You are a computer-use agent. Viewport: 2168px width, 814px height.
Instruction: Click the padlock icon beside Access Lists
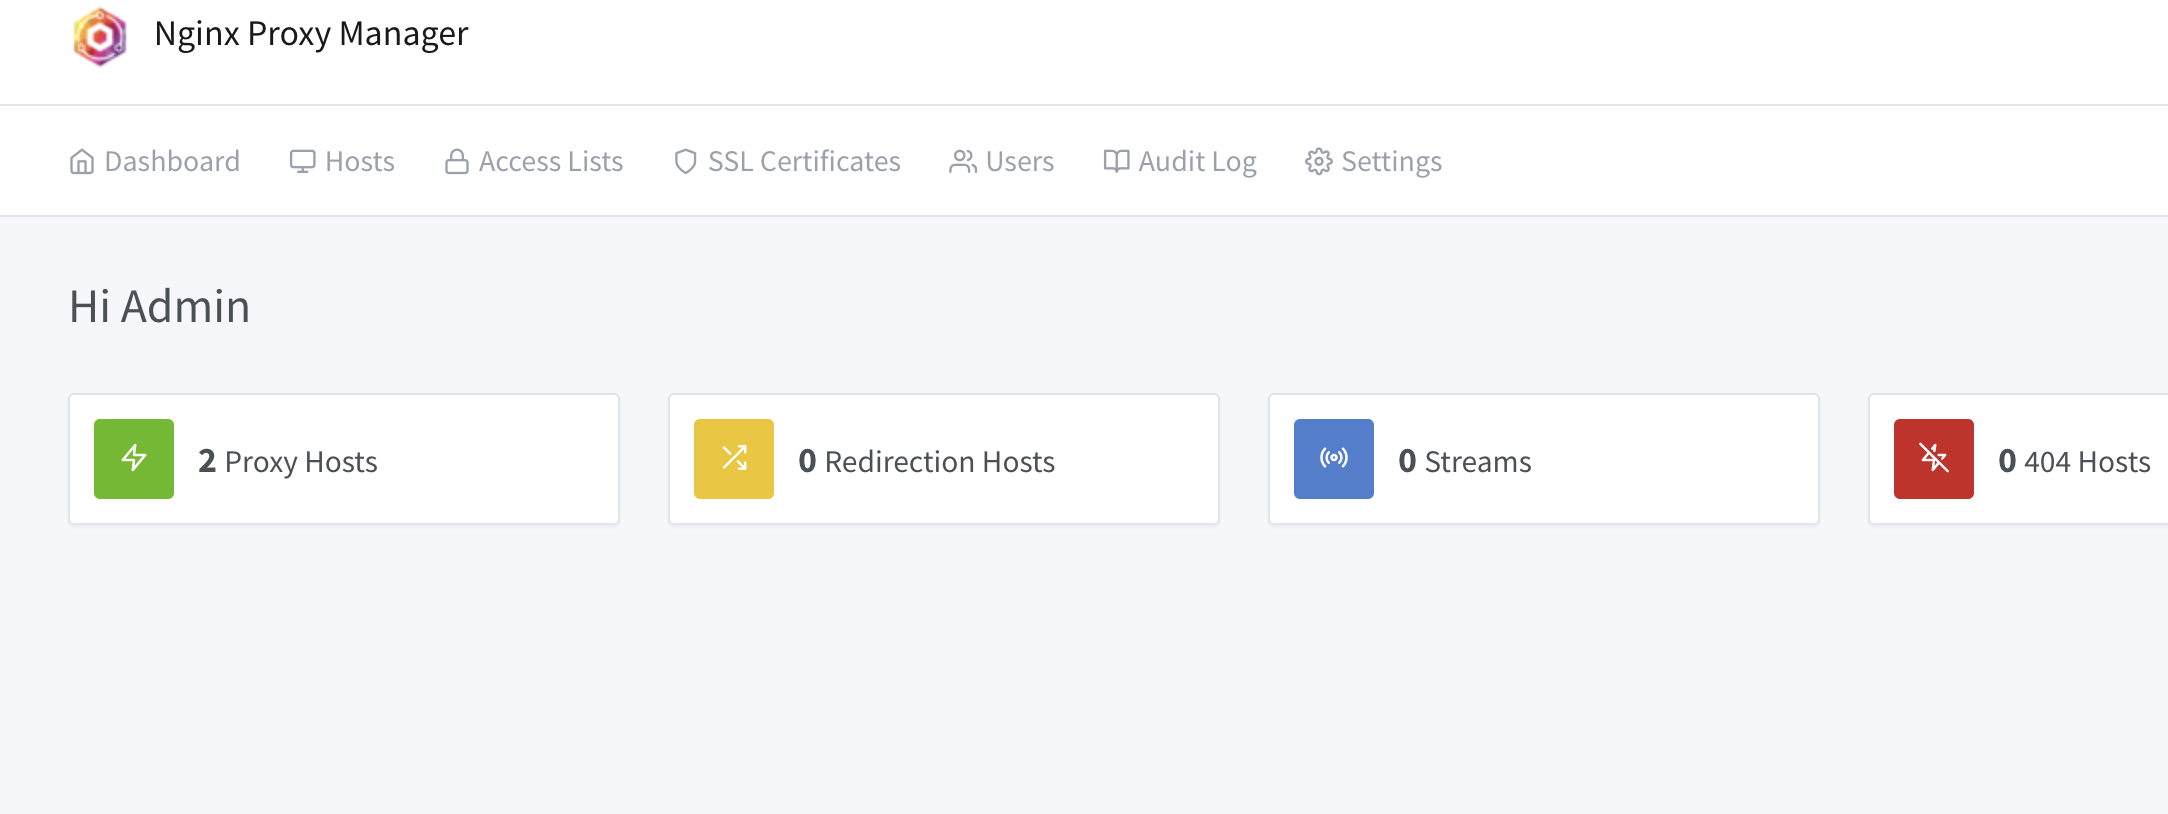[457, 161]
